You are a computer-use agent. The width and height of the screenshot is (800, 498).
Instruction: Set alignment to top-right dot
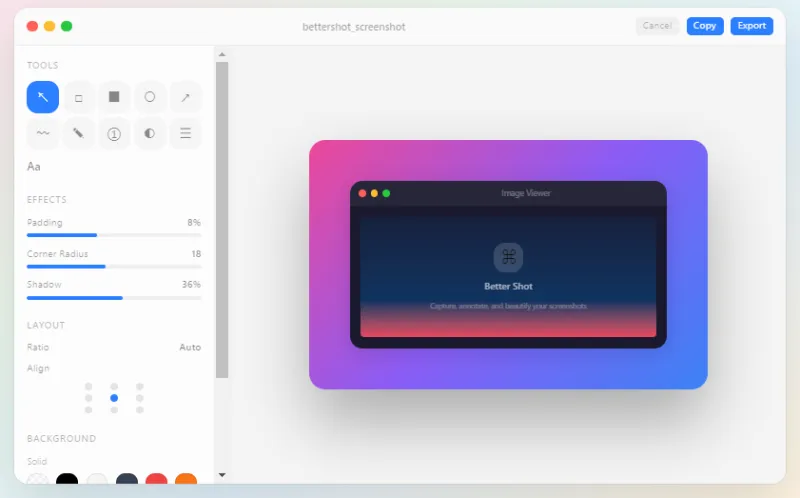coord(140,386)
